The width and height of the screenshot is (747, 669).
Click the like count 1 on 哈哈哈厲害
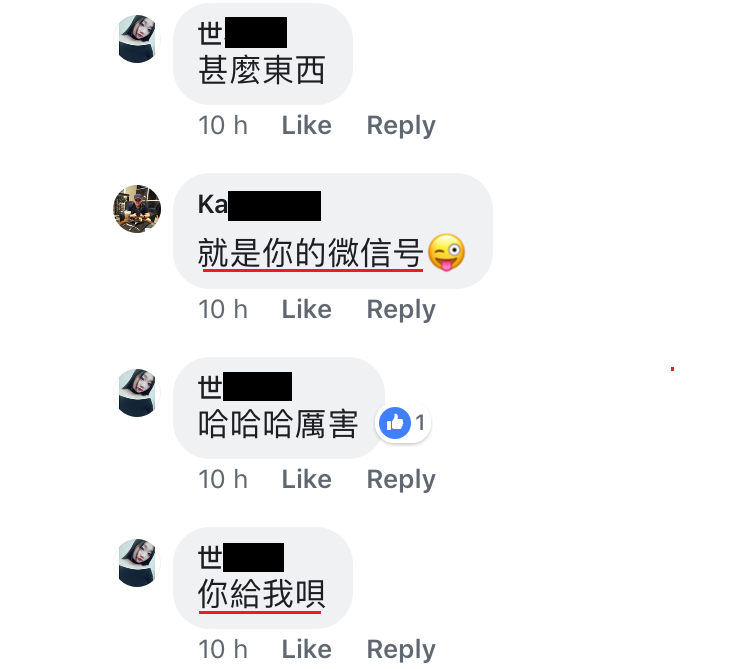pyautogui.click(x=420, y=423)
